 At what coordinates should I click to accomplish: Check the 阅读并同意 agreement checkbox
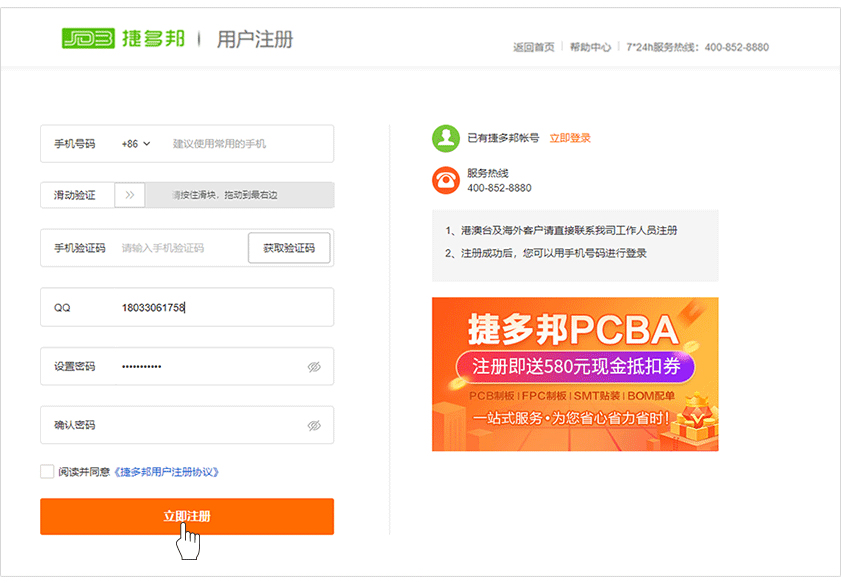click(47, 472)
